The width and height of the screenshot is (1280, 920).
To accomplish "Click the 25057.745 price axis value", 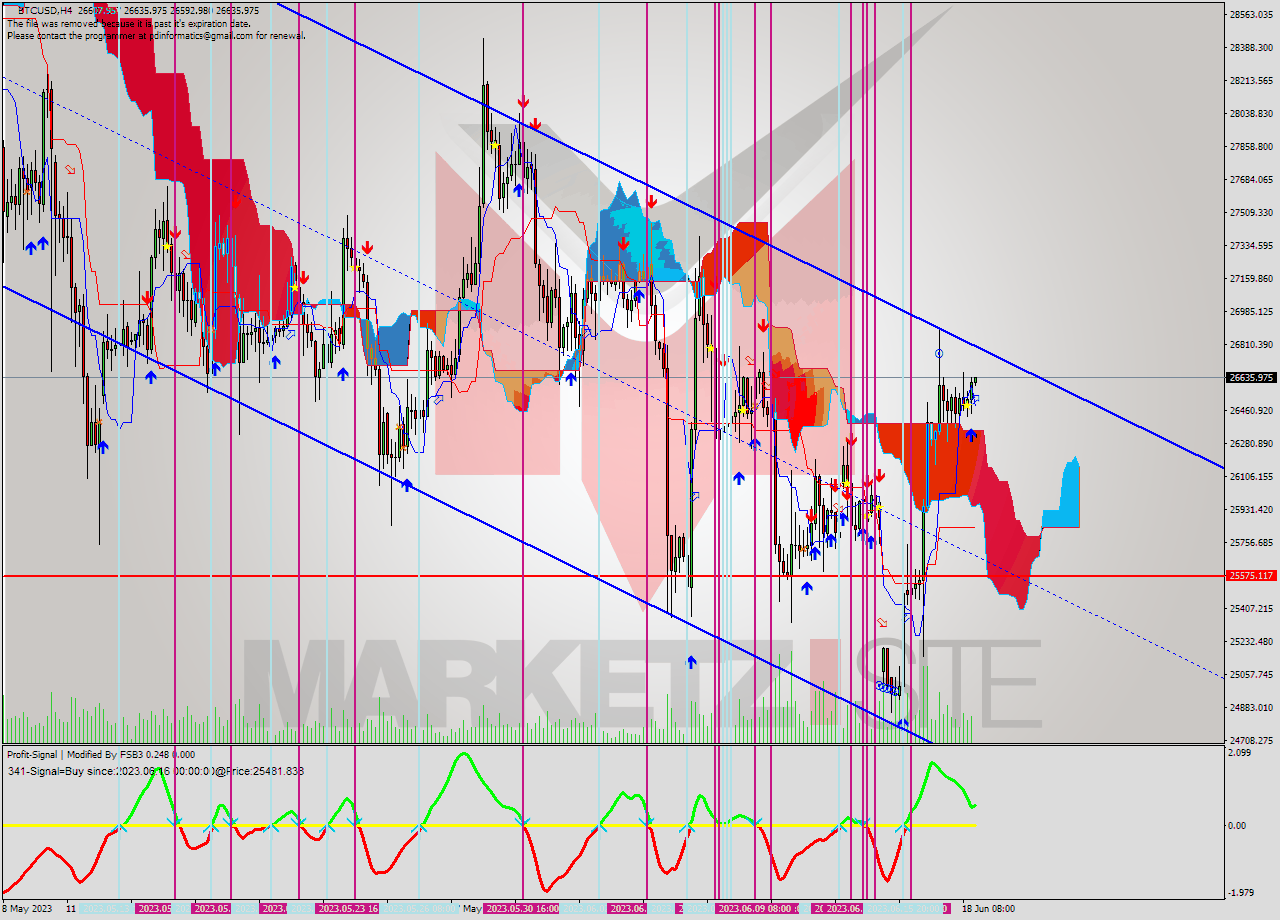I will click(1251, 674).
